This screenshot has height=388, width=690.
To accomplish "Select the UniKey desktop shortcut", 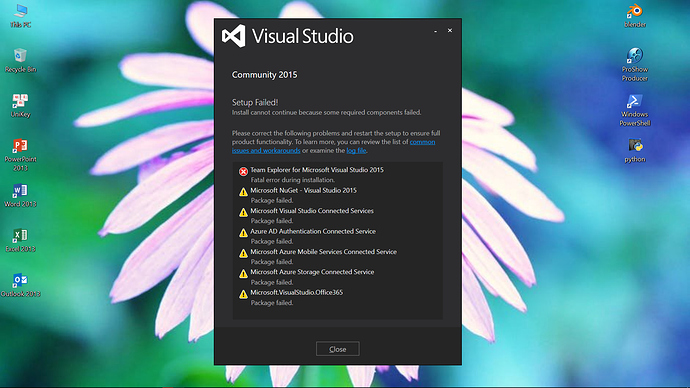I will pos(20,106).
